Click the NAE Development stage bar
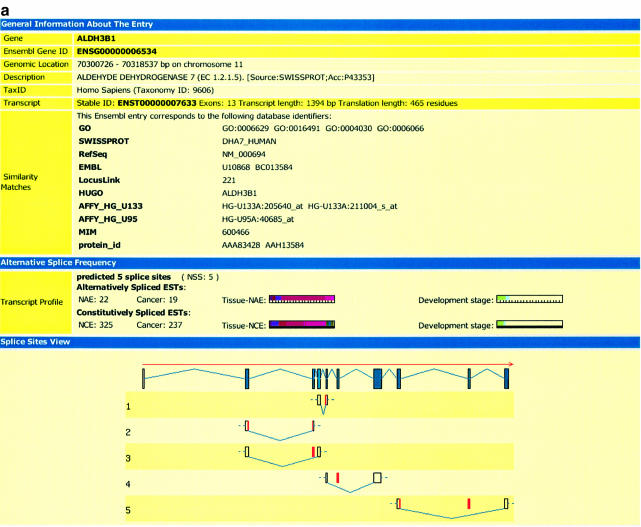Viewport: 641px width, 527px height. pos(529,299)
